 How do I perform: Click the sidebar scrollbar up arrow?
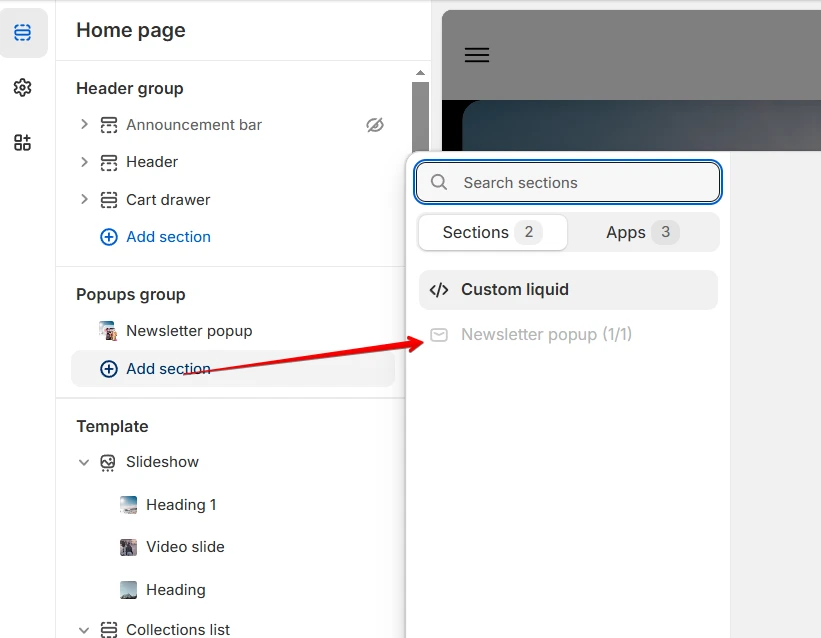(x=420, y=73)
